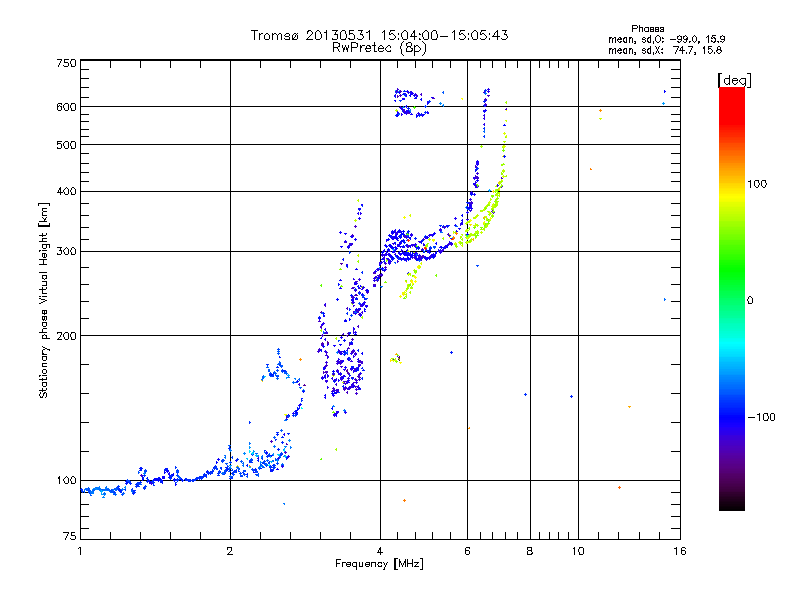Click the x-axis tick label '4'

[x=380, y=551]
